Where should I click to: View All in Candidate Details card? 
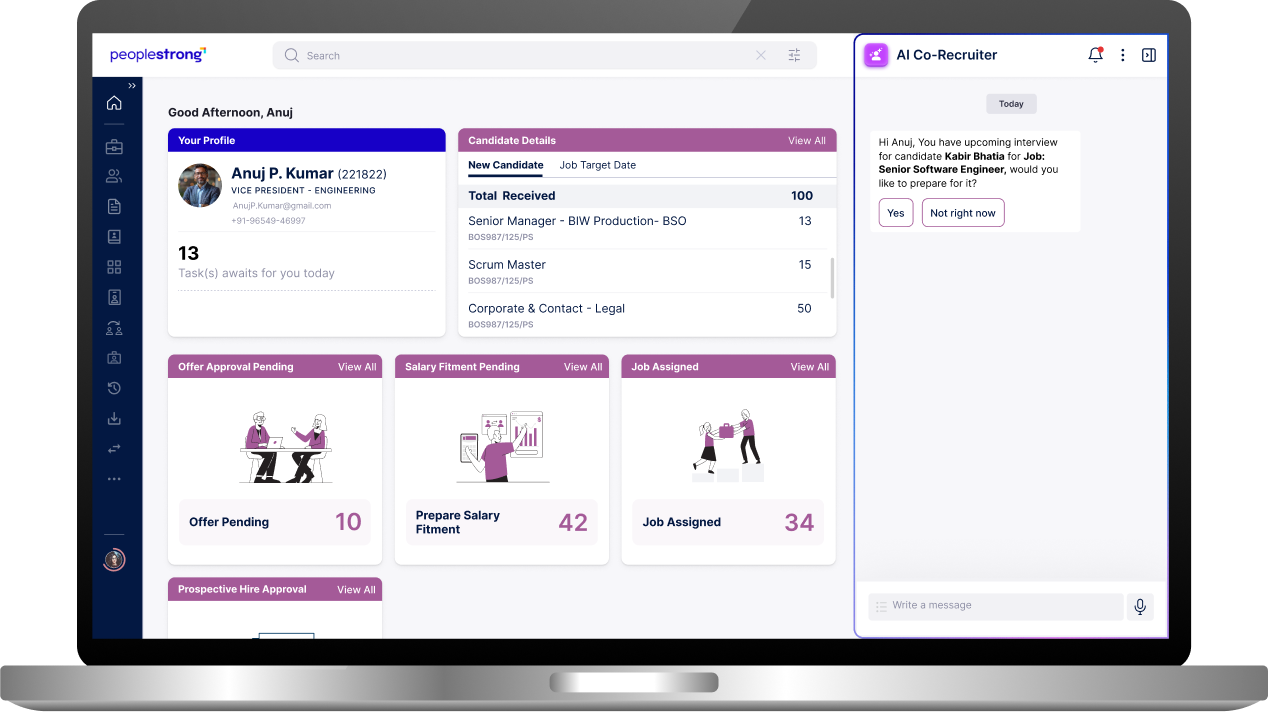click(x=807, y=141)
